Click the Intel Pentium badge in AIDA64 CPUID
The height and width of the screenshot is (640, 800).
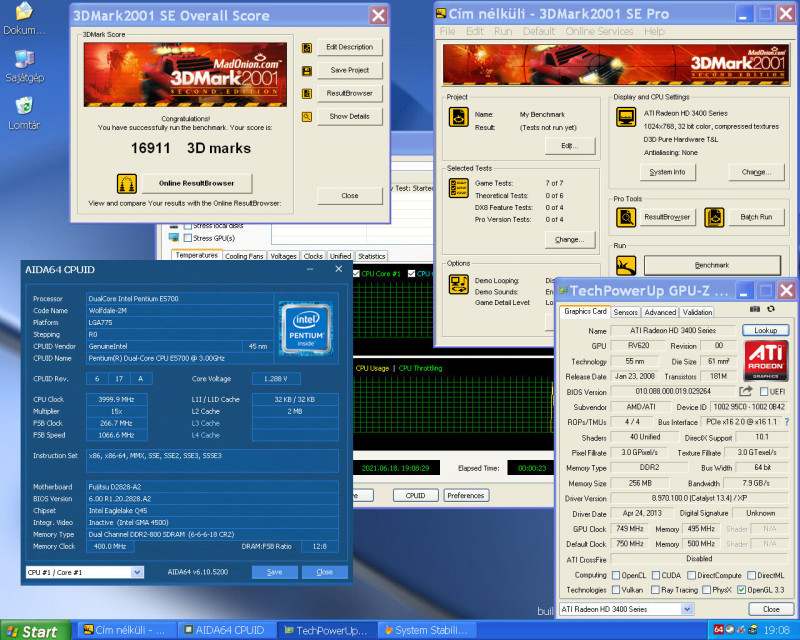306,328
